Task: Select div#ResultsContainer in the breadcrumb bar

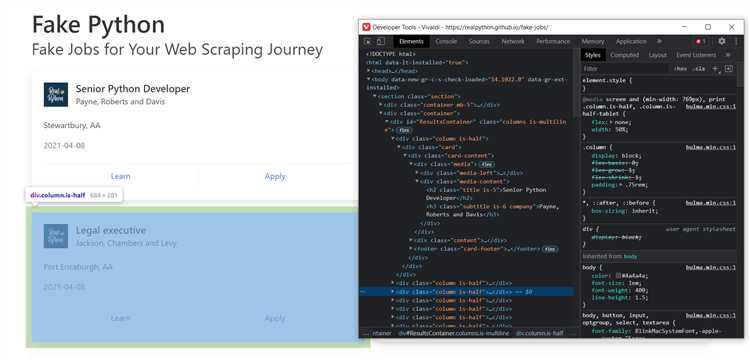Action: click(453, 333)
